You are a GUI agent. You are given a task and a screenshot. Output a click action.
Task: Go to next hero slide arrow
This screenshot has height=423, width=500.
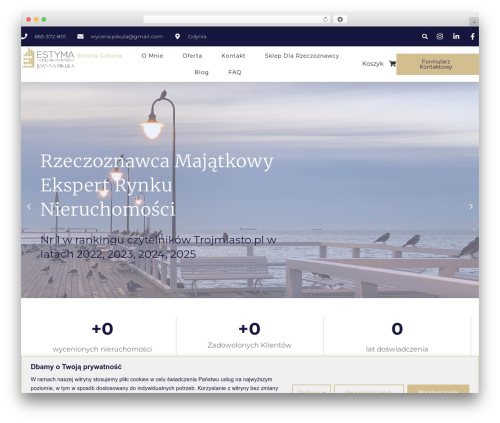[x=471, y=206]
